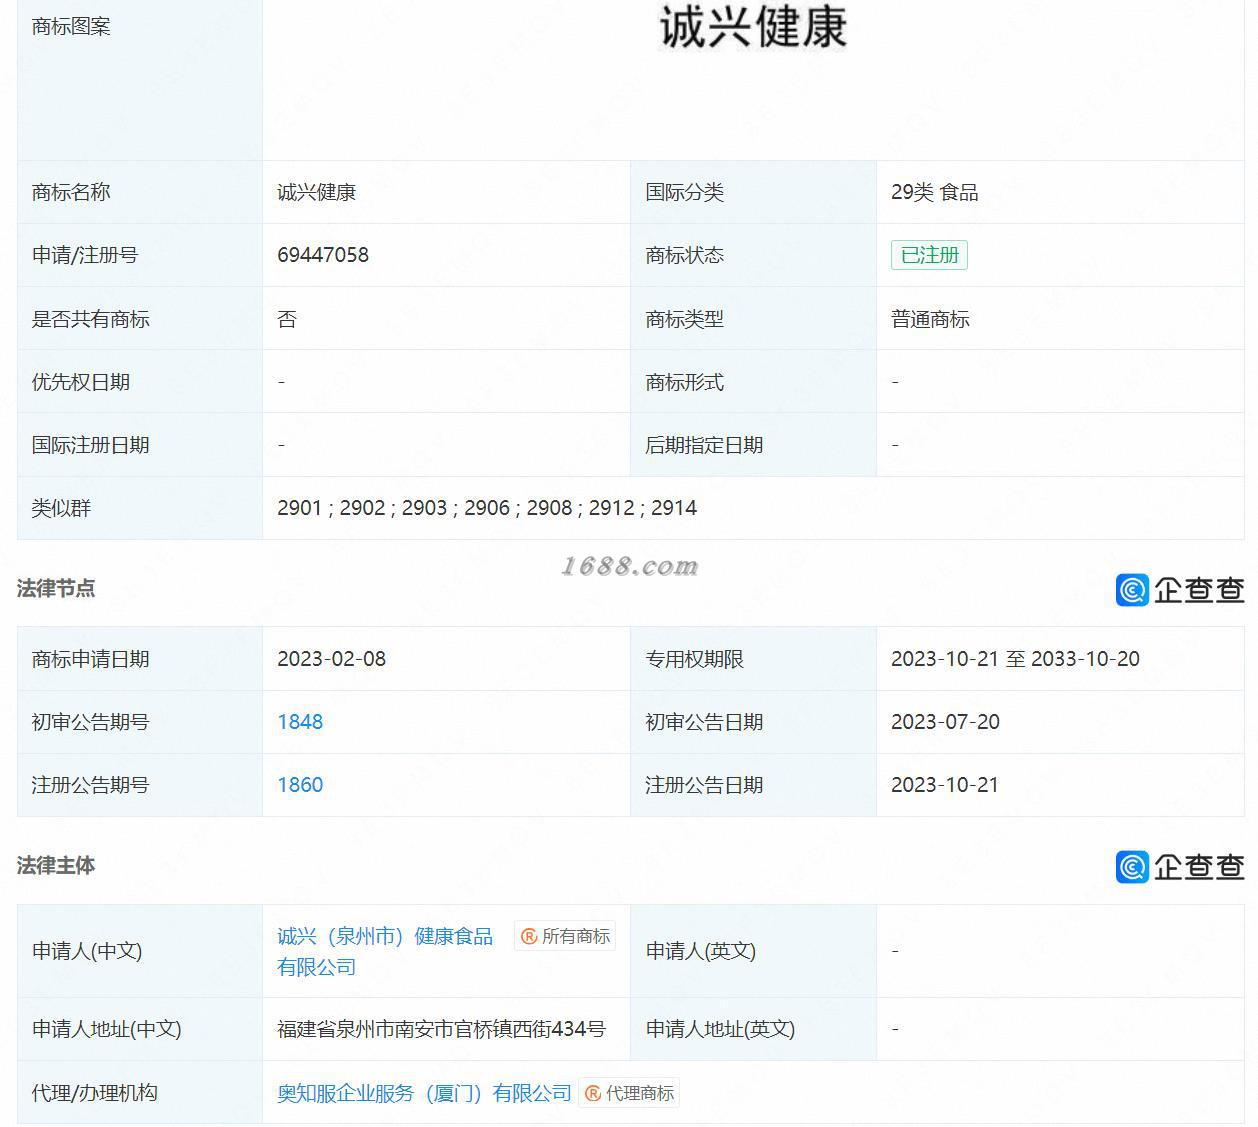Click the 初审公告期号 label cell
Screen dimensions: 1258x1127
(140, 722)
